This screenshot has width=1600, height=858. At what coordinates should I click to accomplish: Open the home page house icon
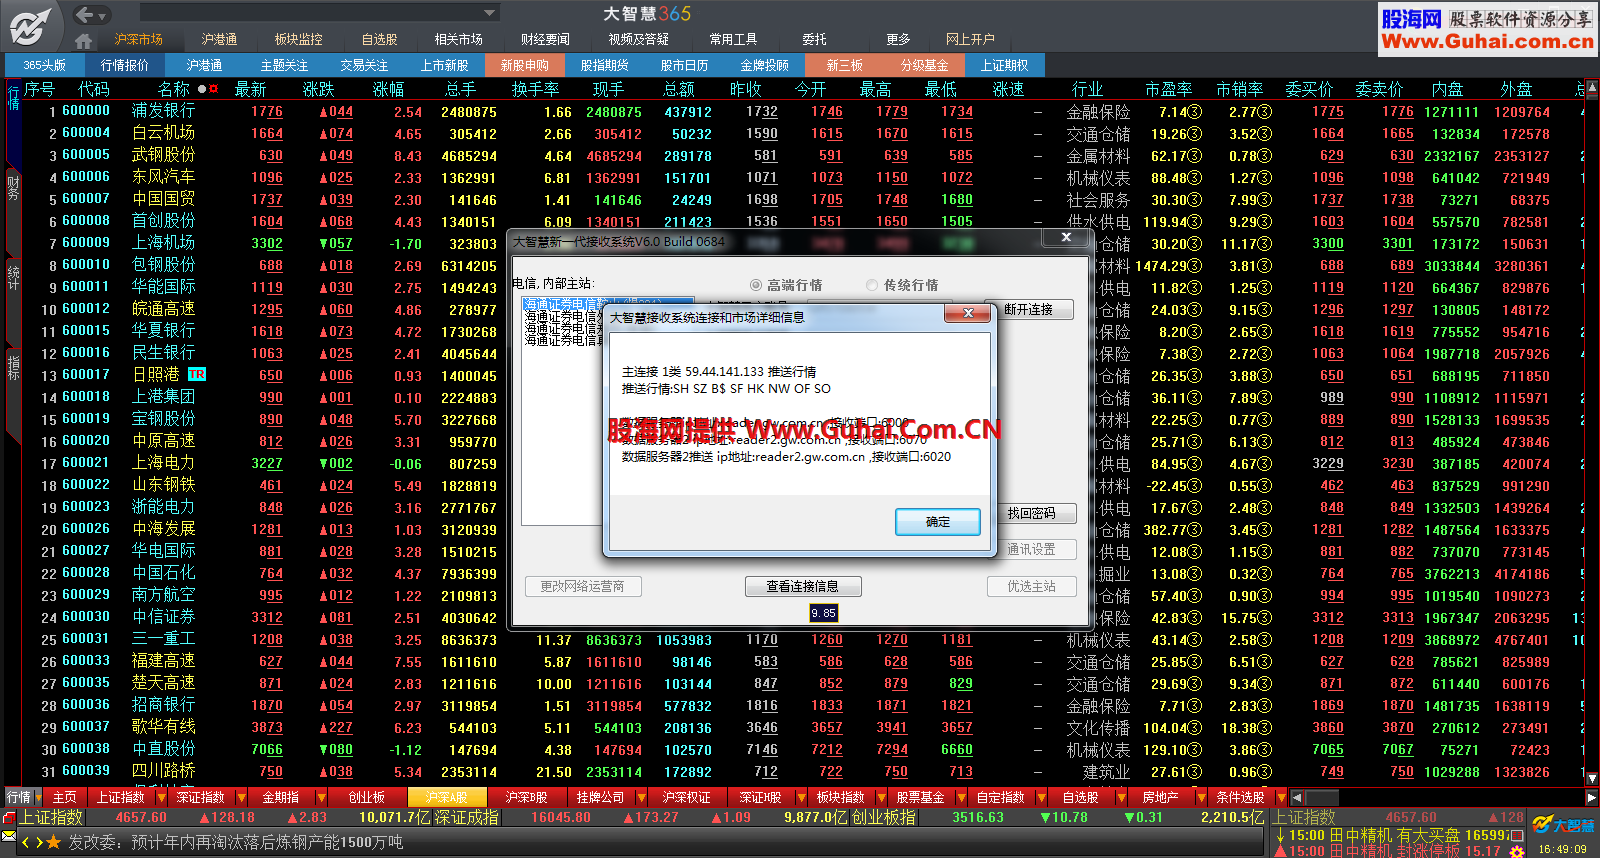click(x=83, y=41)
